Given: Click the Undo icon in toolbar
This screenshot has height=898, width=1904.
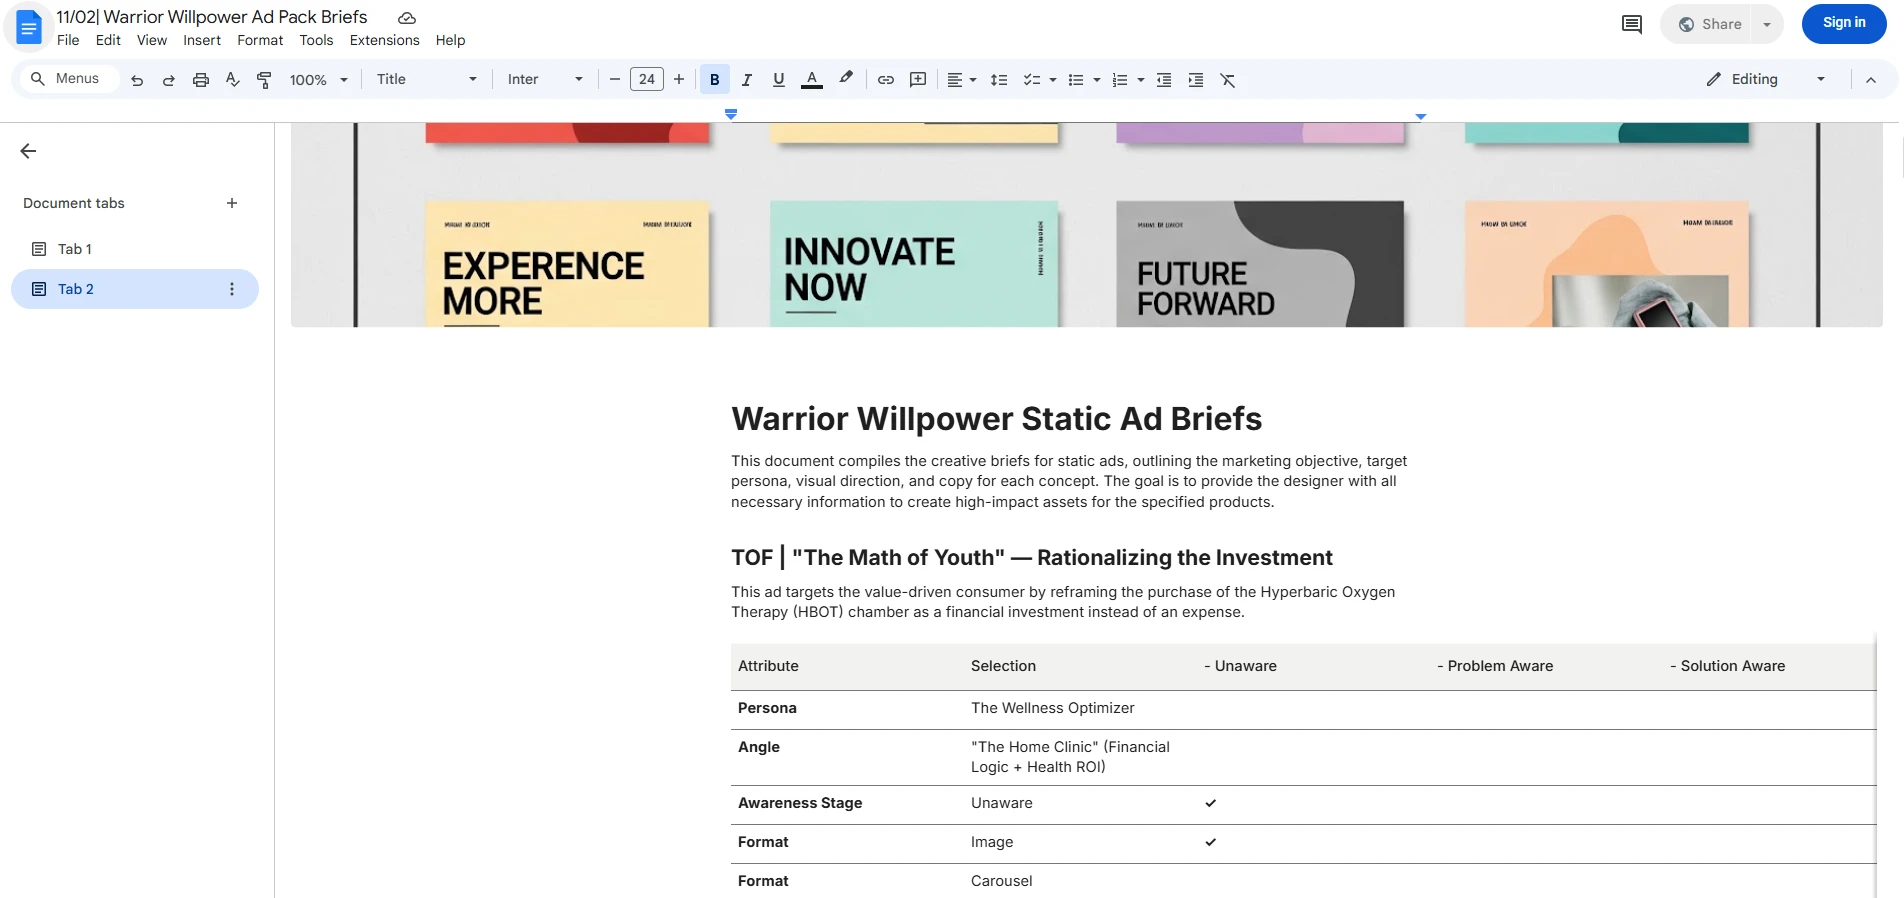Looking at the screenshot, I should (137, 80).
